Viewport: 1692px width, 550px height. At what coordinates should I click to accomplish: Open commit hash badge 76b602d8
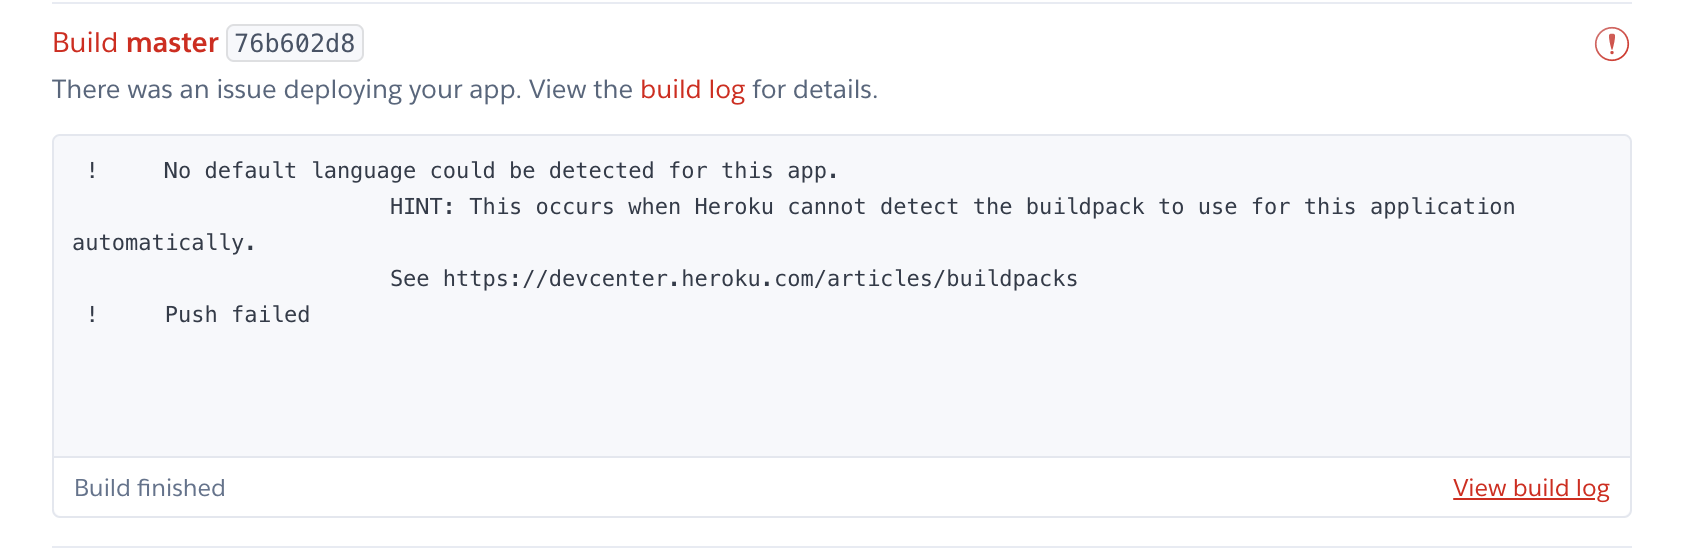tap(295, 44)
